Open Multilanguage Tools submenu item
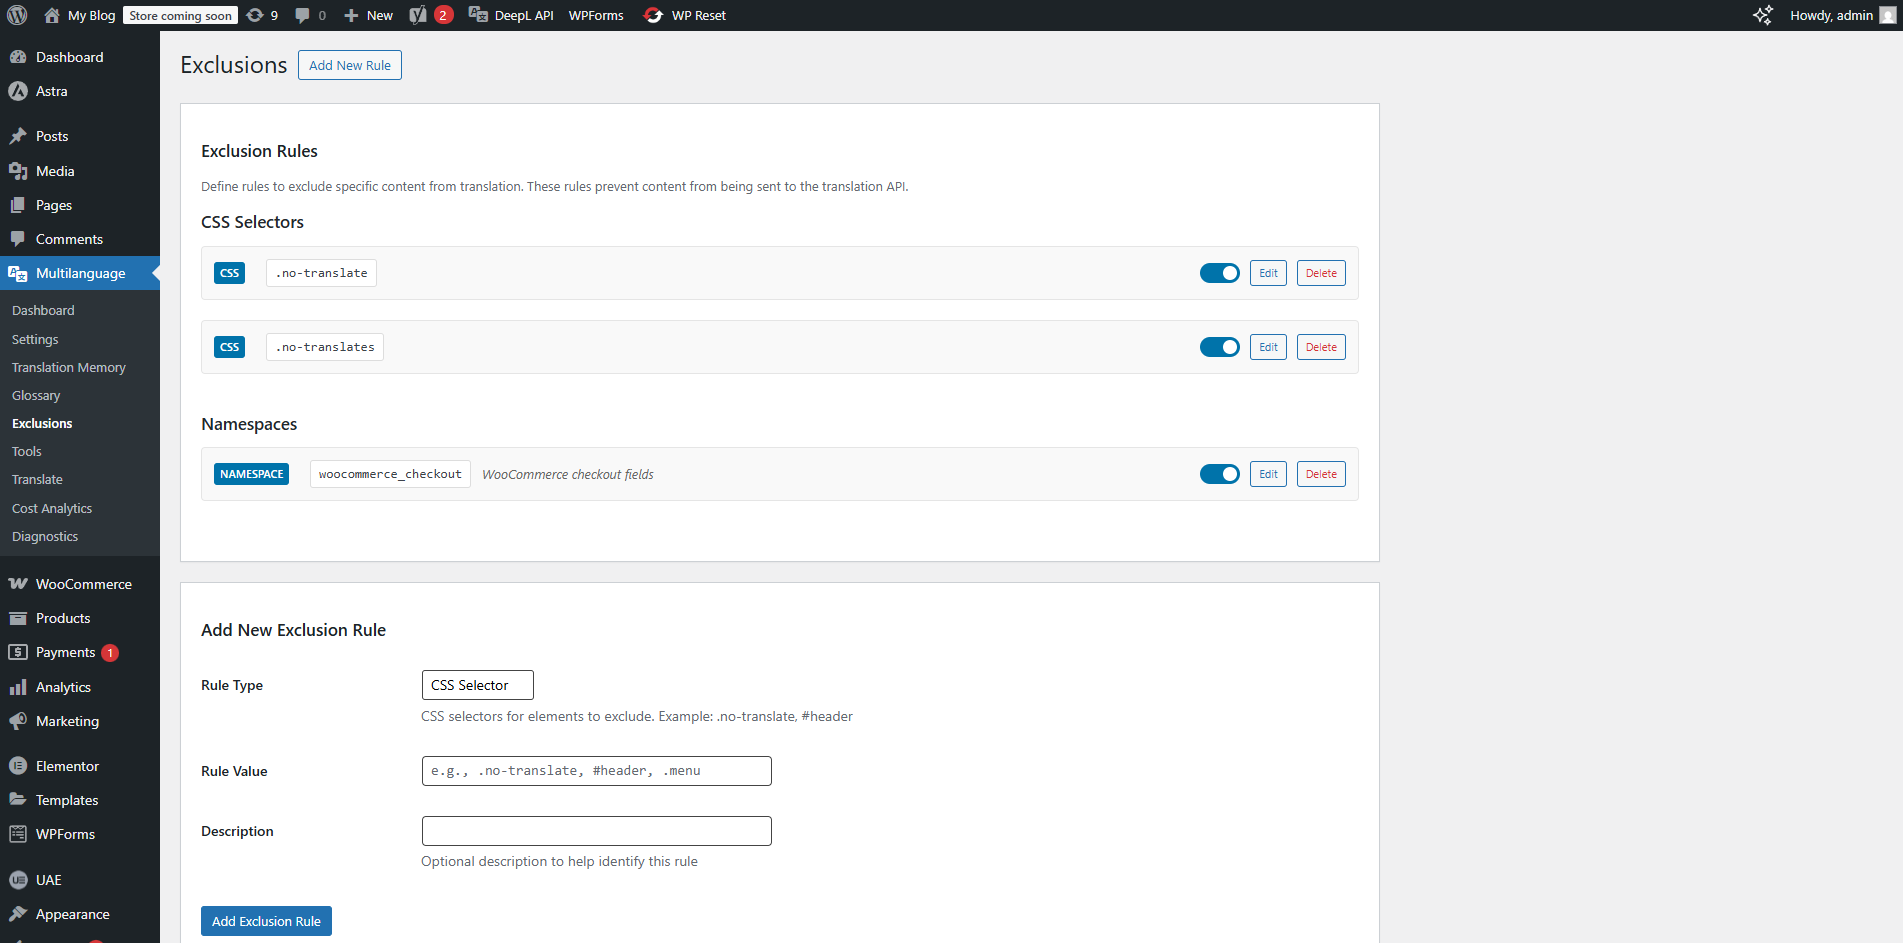The width and height of the screenshot is (1903, 943). pos(27,451)
